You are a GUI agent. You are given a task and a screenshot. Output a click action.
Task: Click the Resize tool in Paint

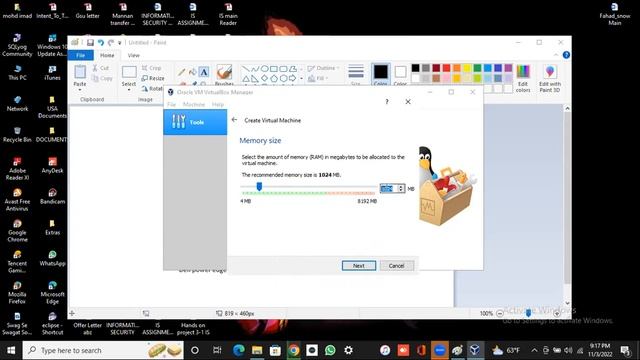coord(153,78)
